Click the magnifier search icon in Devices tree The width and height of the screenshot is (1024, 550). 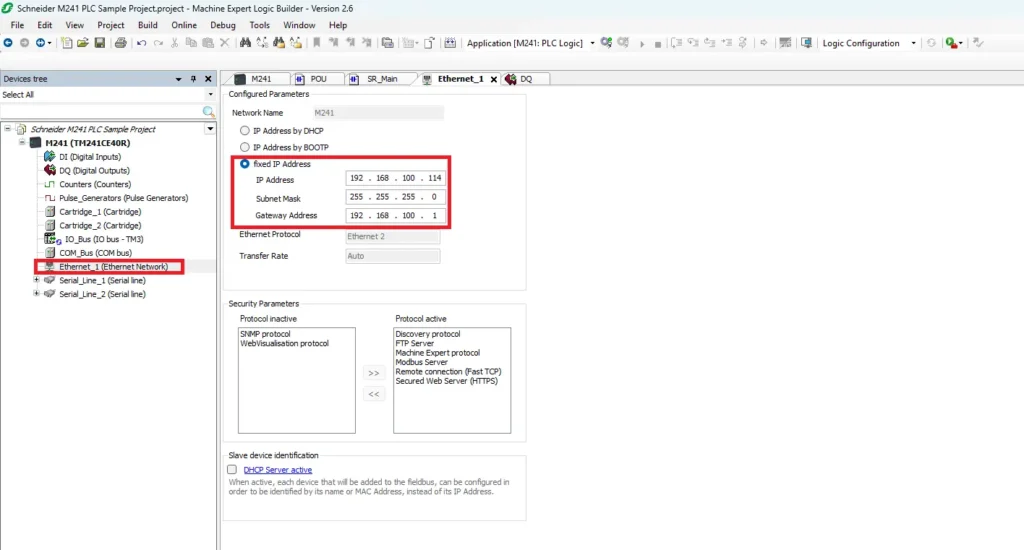pyautogui.click(x=208, y=112)
